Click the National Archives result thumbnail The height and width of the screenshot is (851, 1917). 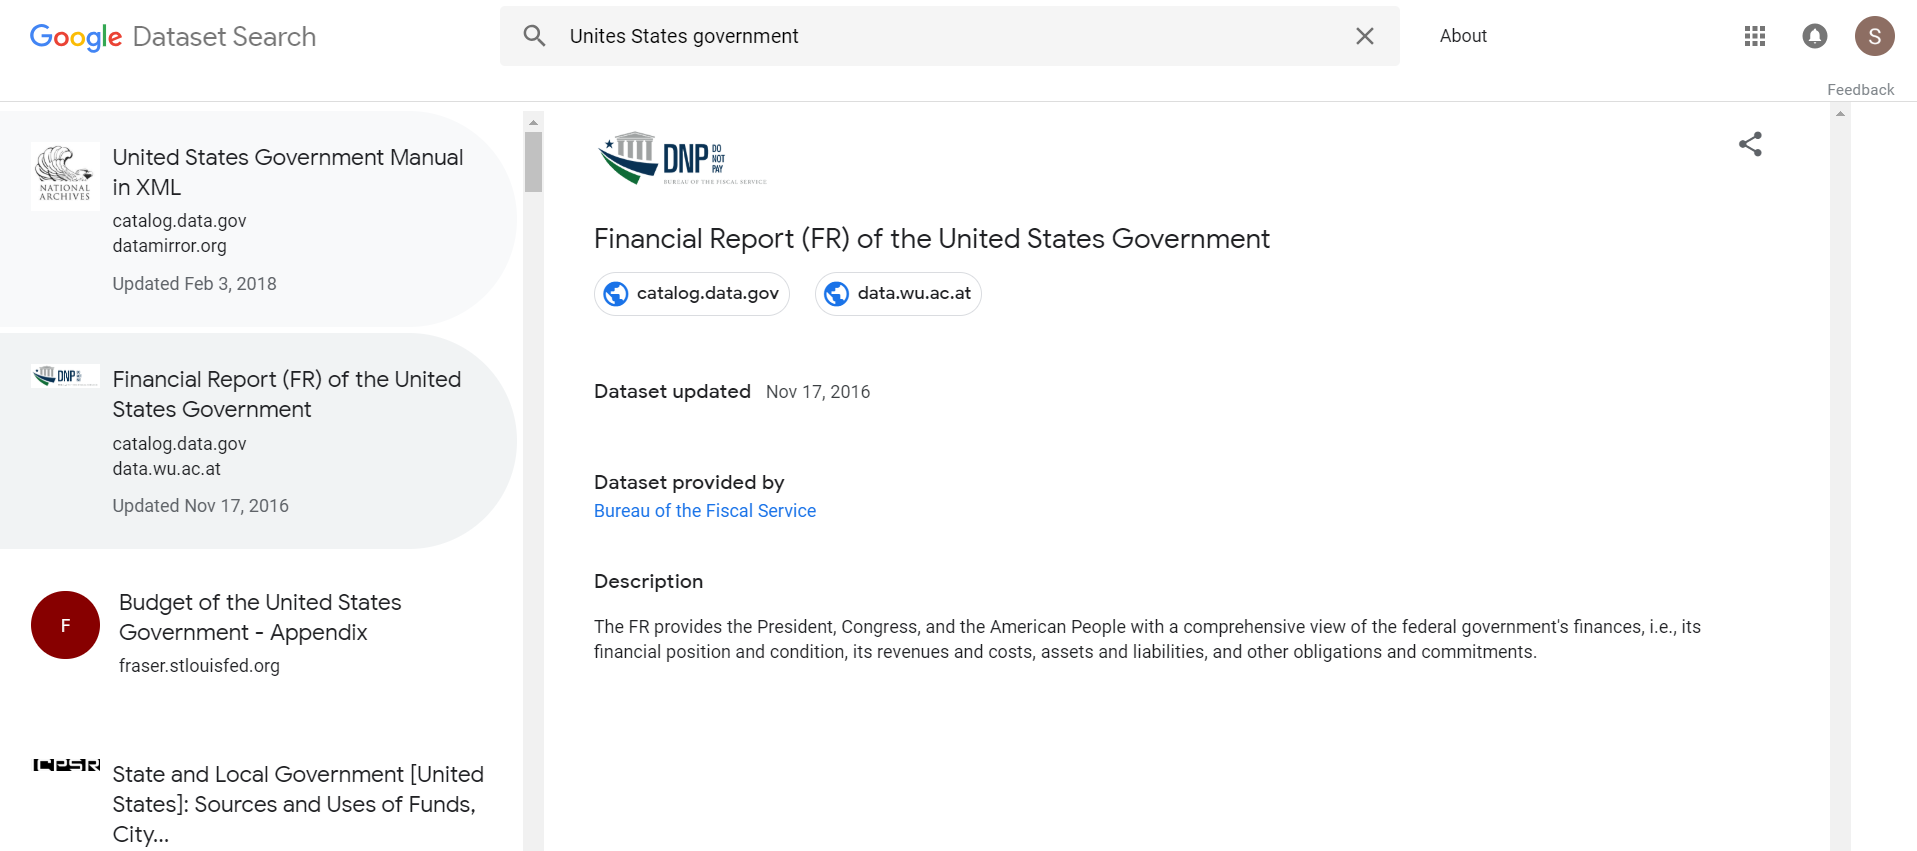coord(65,175)
